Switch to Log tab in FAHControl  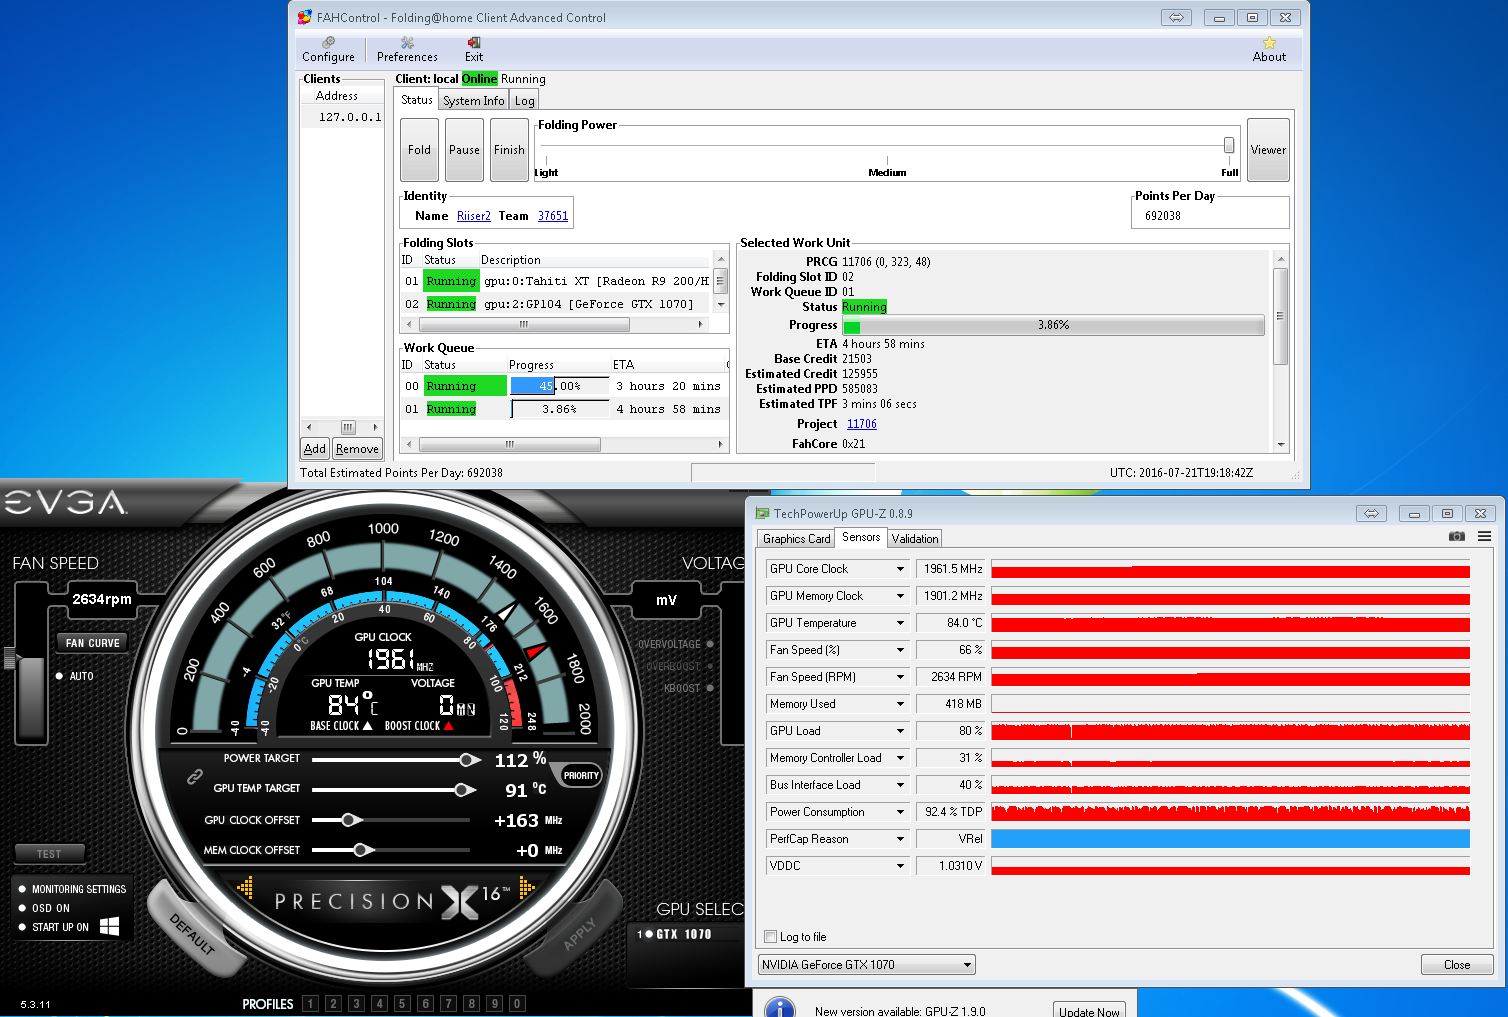(x=525, y=100)
